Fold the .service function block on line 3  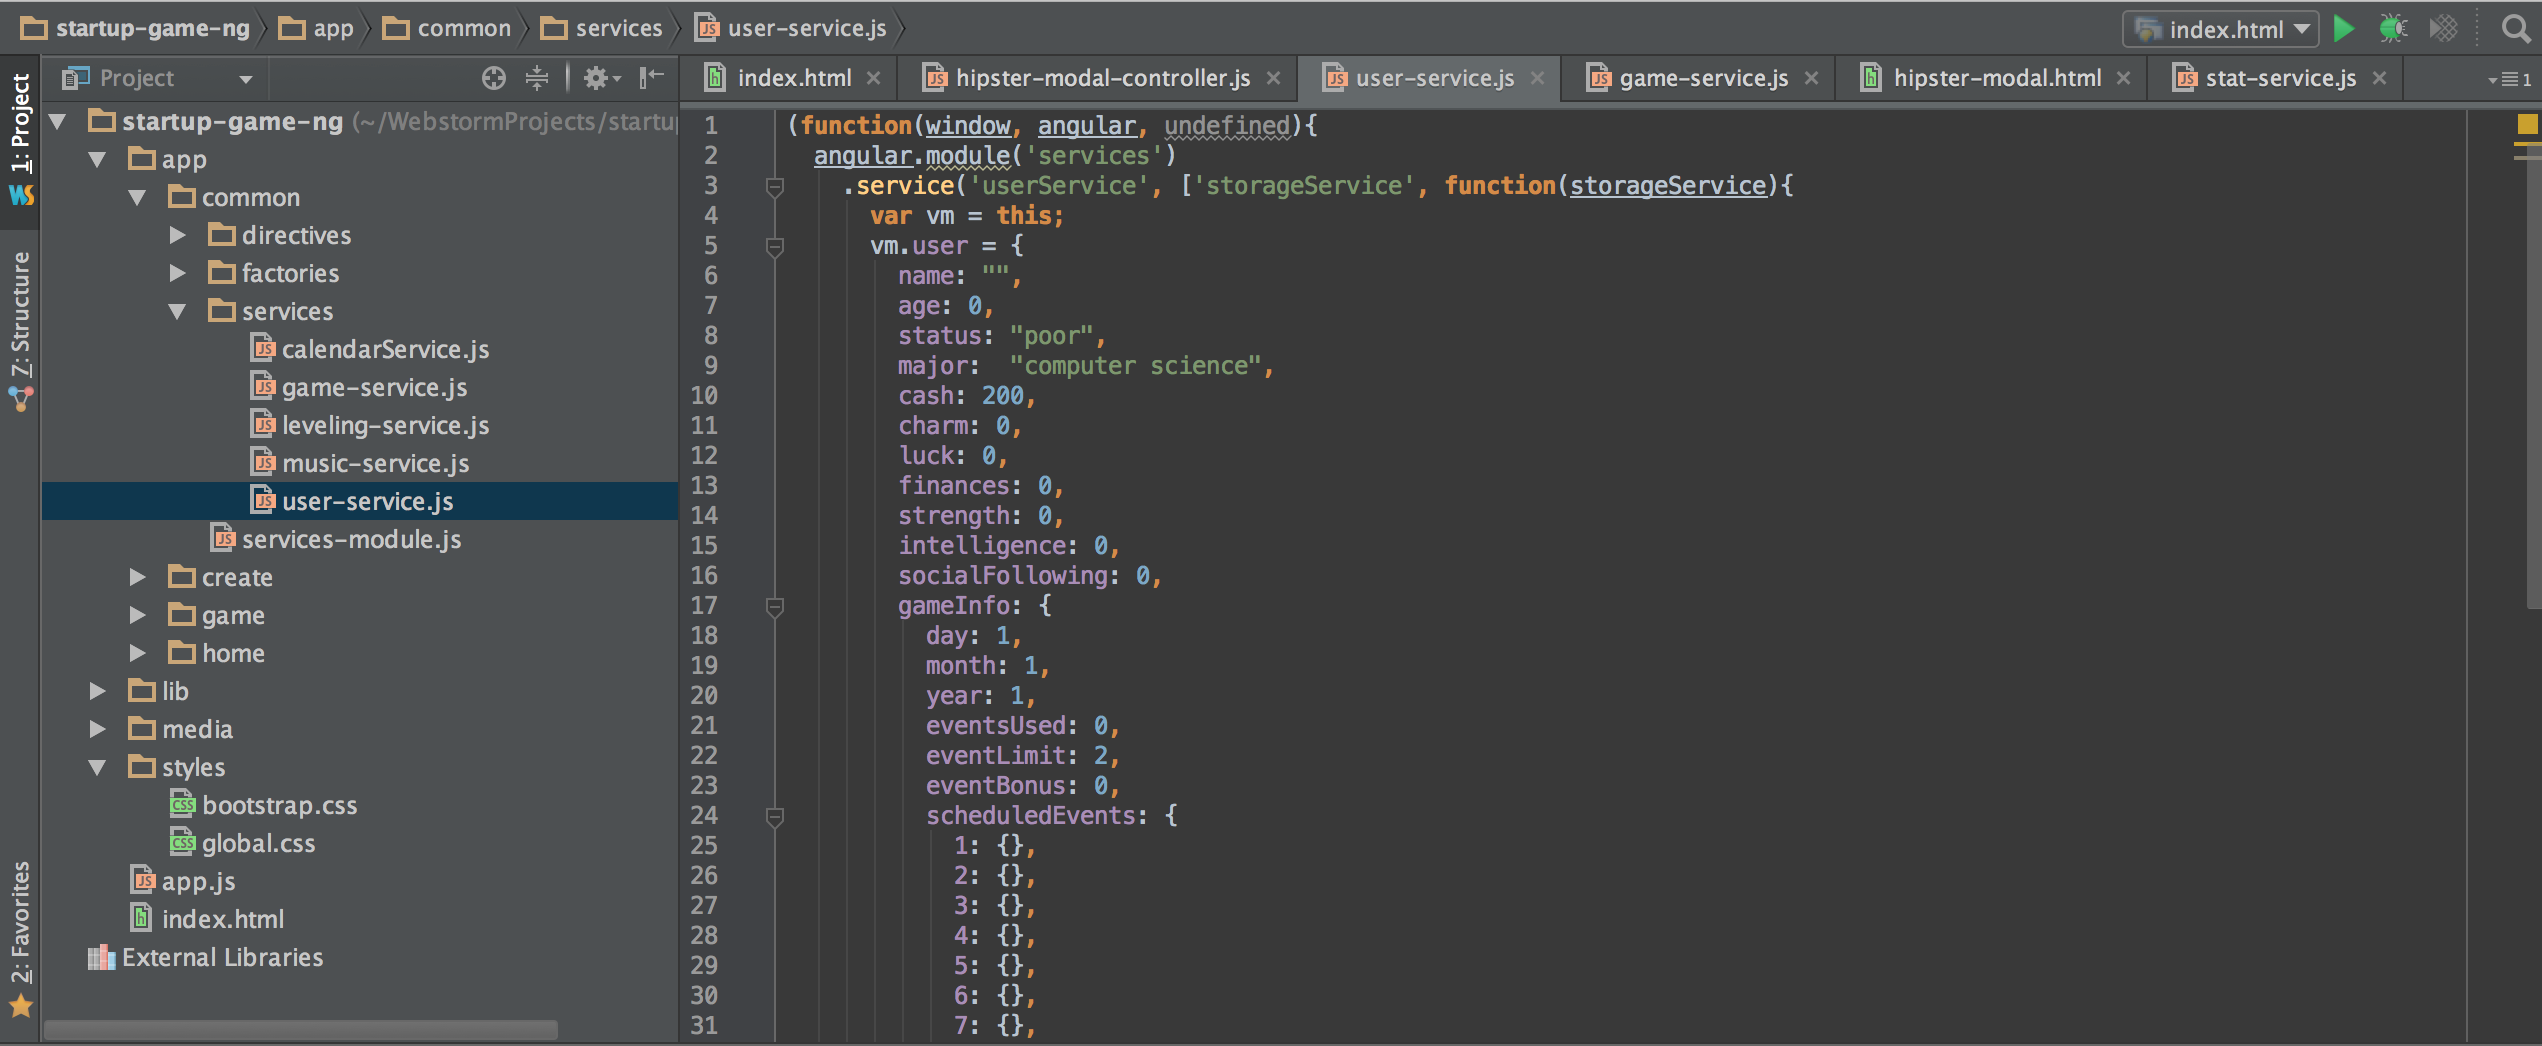[774, 186]
